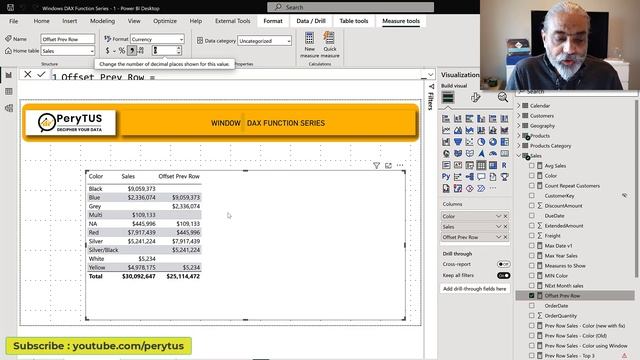Open Data category dropdown Uncategorized
This screenshot has height=360, width=640.
[x=264, y=41]
